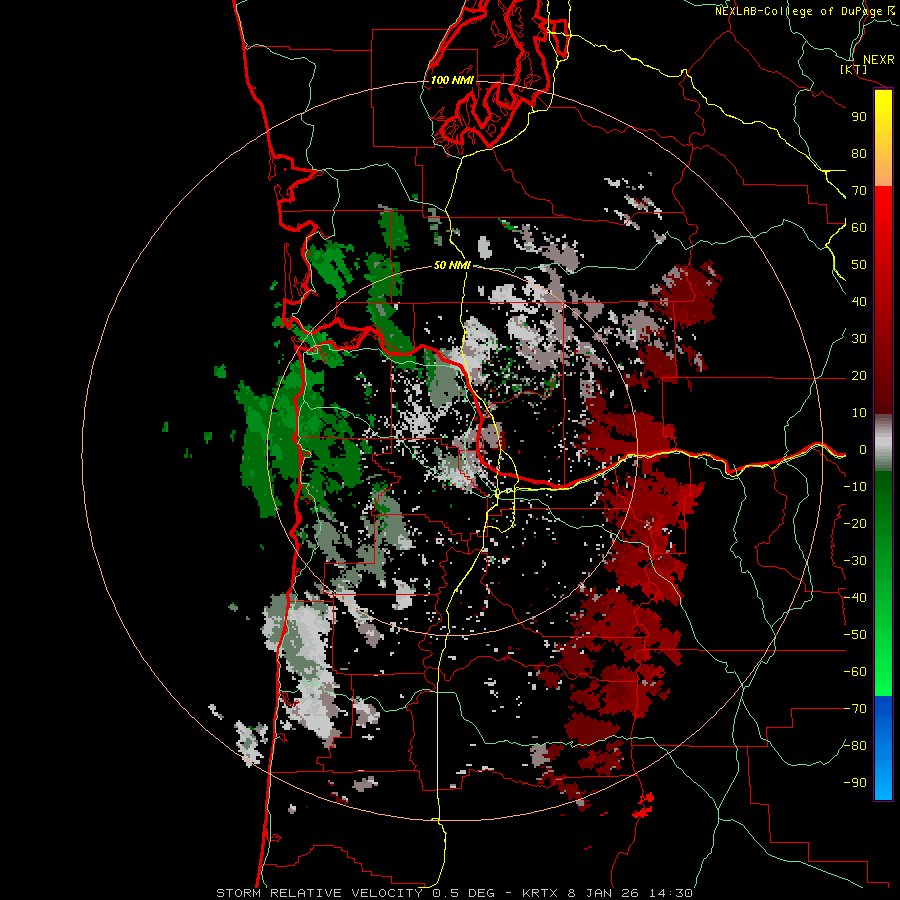This screenshot has height=900, width=900.
Task: Click the 40 value on the velocity scale
Action: tap(859, 302)
